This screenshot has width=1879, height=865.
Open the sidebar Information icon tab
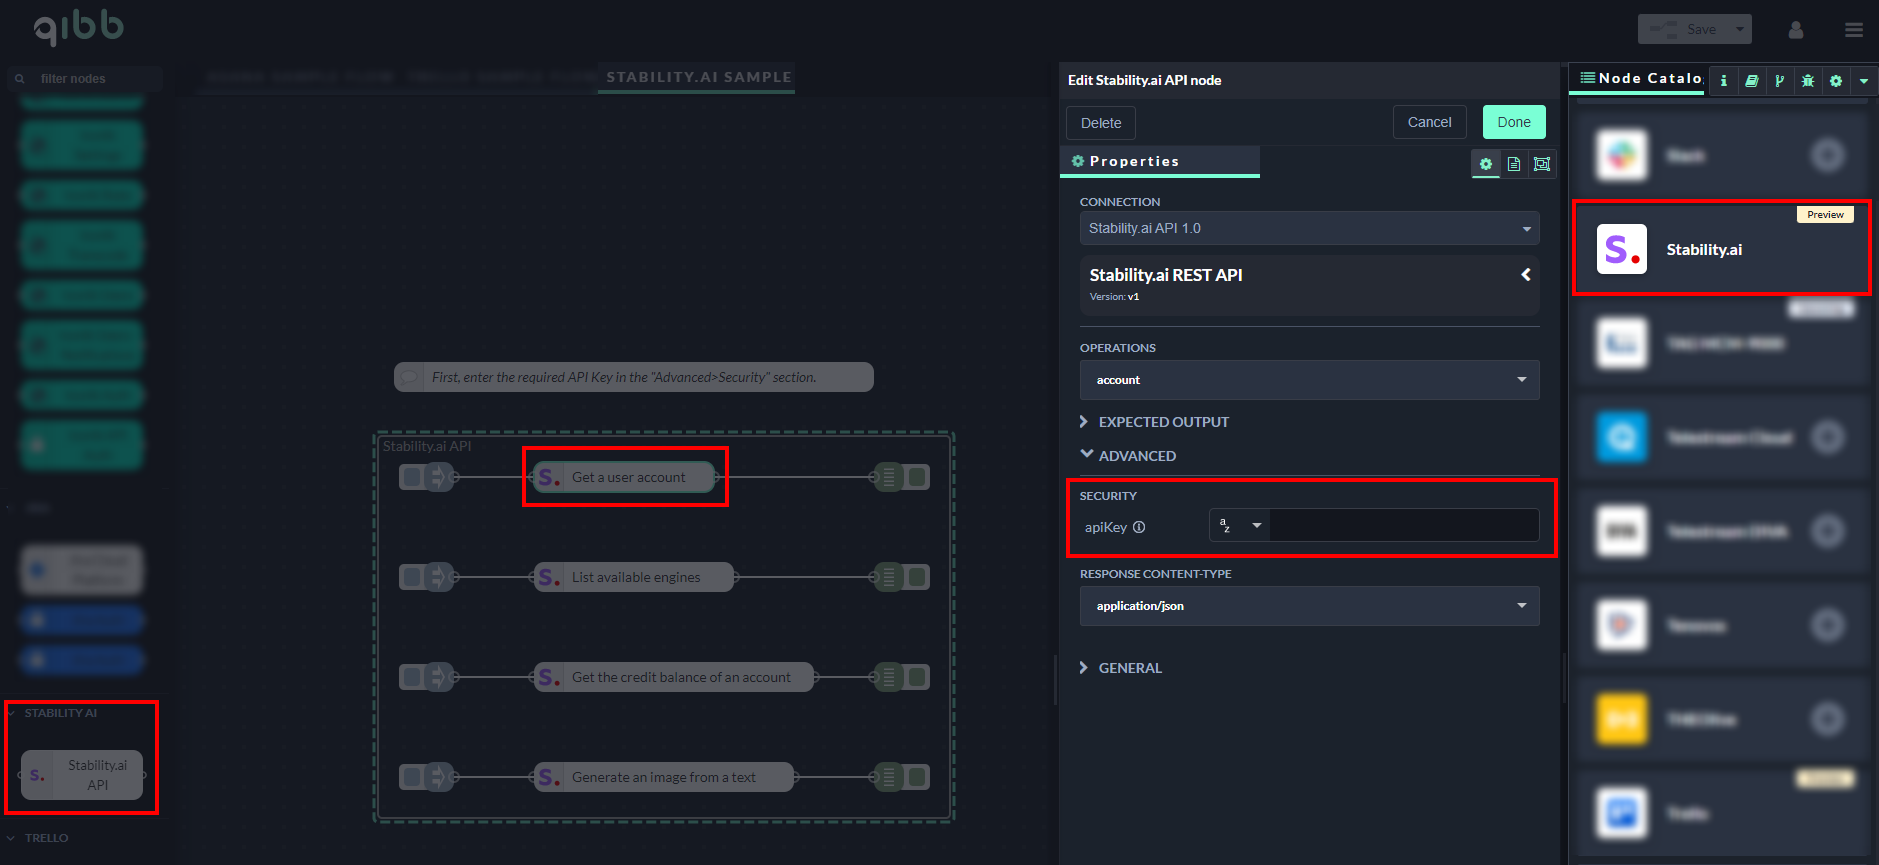click(1723, 81)
